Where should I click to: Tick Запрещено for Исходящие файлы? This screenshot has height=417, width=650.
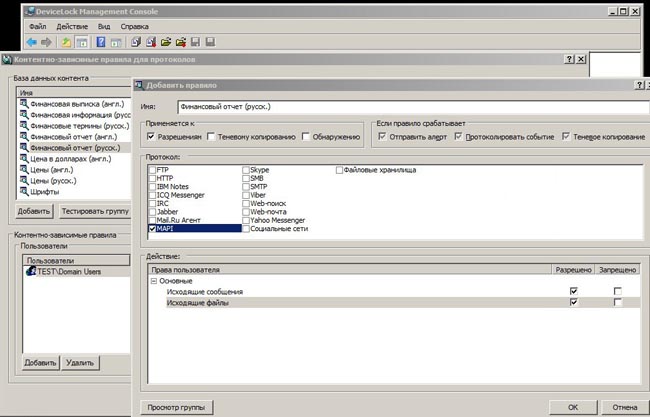click(x=617, y=302)
